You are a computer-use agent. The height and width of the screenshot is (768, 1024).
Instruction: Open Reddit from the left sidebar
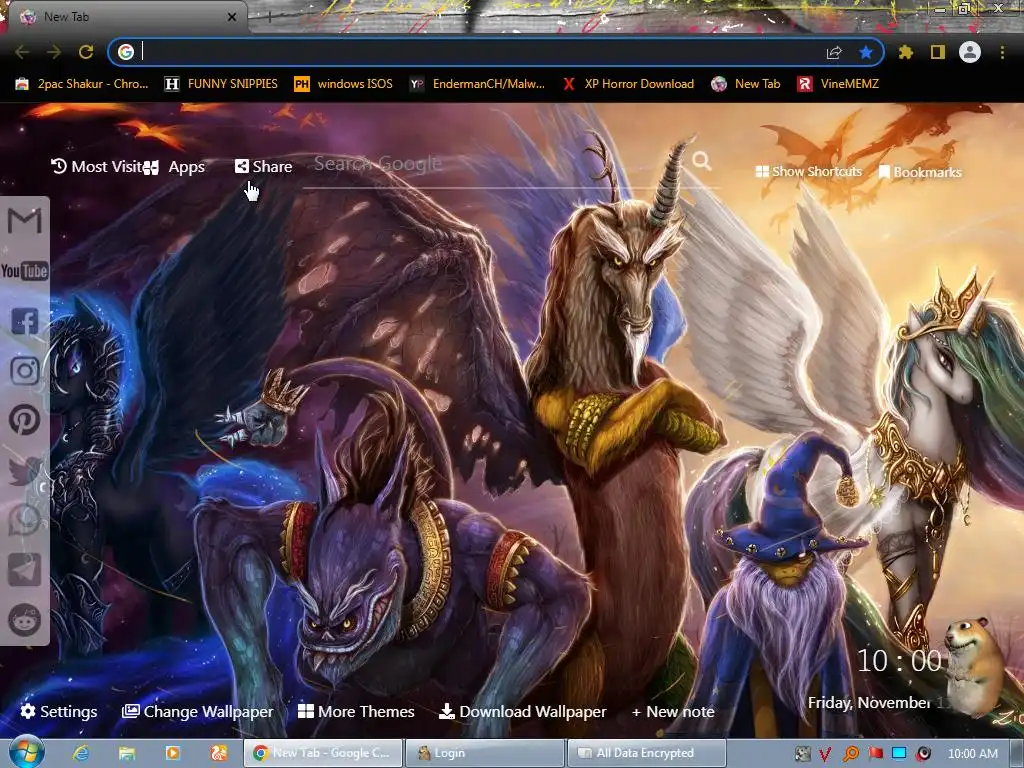tap(25, 620)
